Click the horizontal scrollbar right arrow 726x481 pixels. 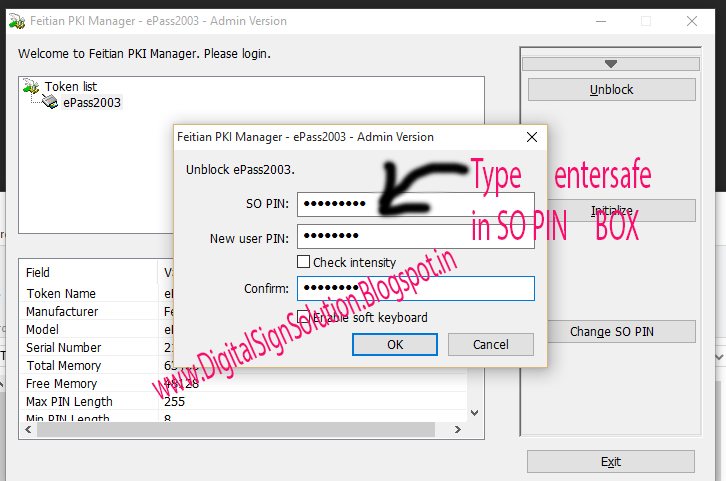pyautogui.click(x=458, y=430)
